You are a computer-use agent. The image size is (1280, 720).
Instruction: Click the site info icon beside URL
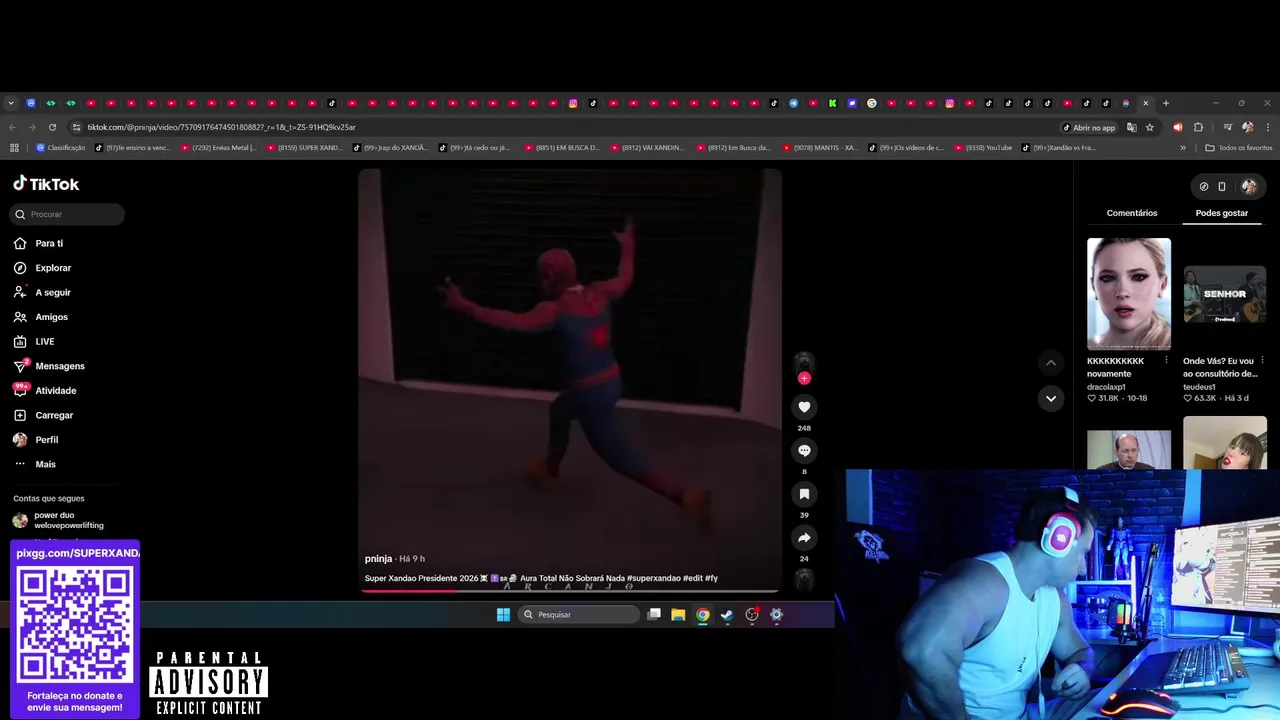tap(76, 127)
